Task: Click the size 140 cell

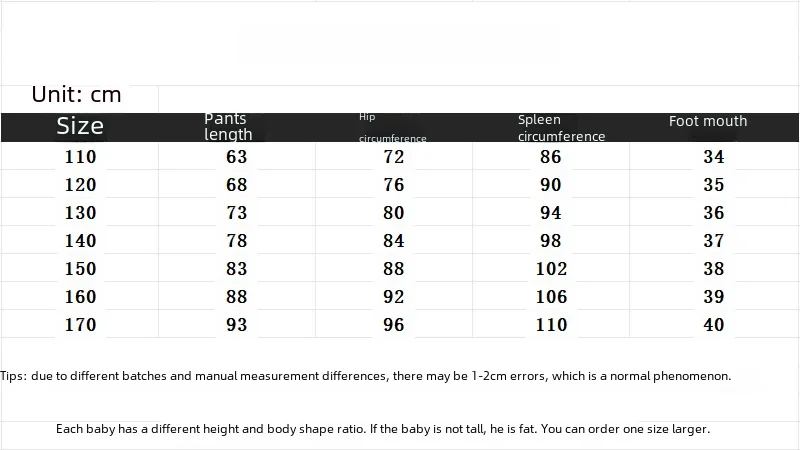Action: (80, 241)
